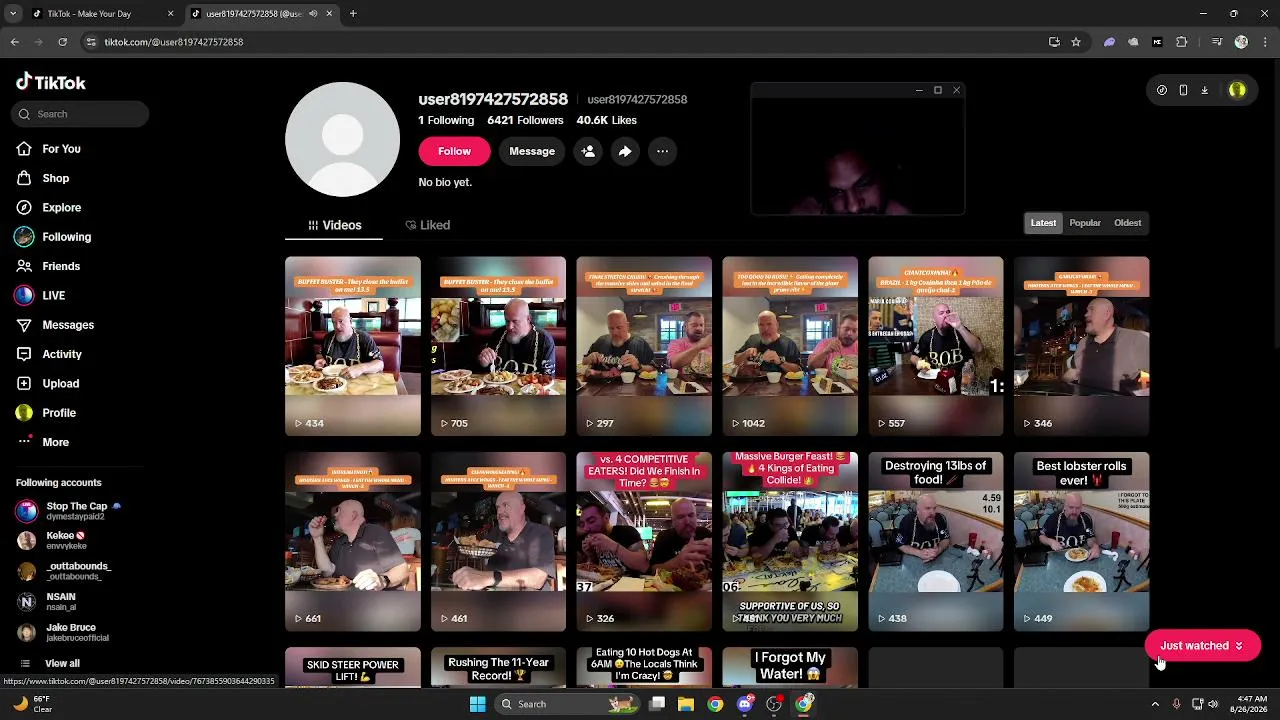The height and width of the screenshot is (720, 1280).
Task: Open Discord from the taskbar
Action: click(x=745, y=704)
